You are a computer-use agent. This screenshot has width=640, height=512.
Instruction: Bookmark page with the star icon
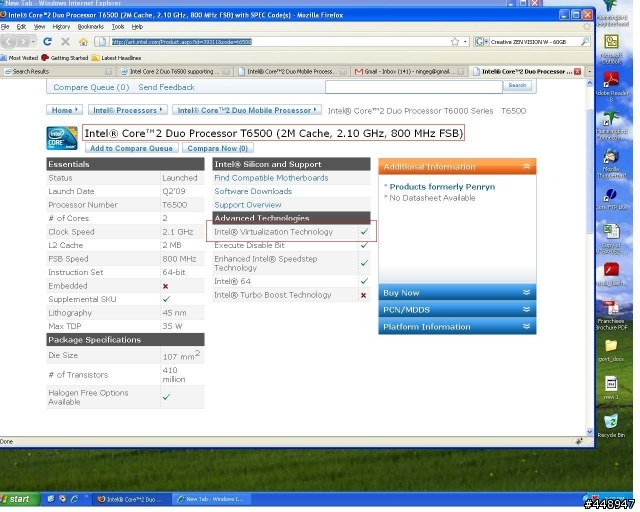455,42
